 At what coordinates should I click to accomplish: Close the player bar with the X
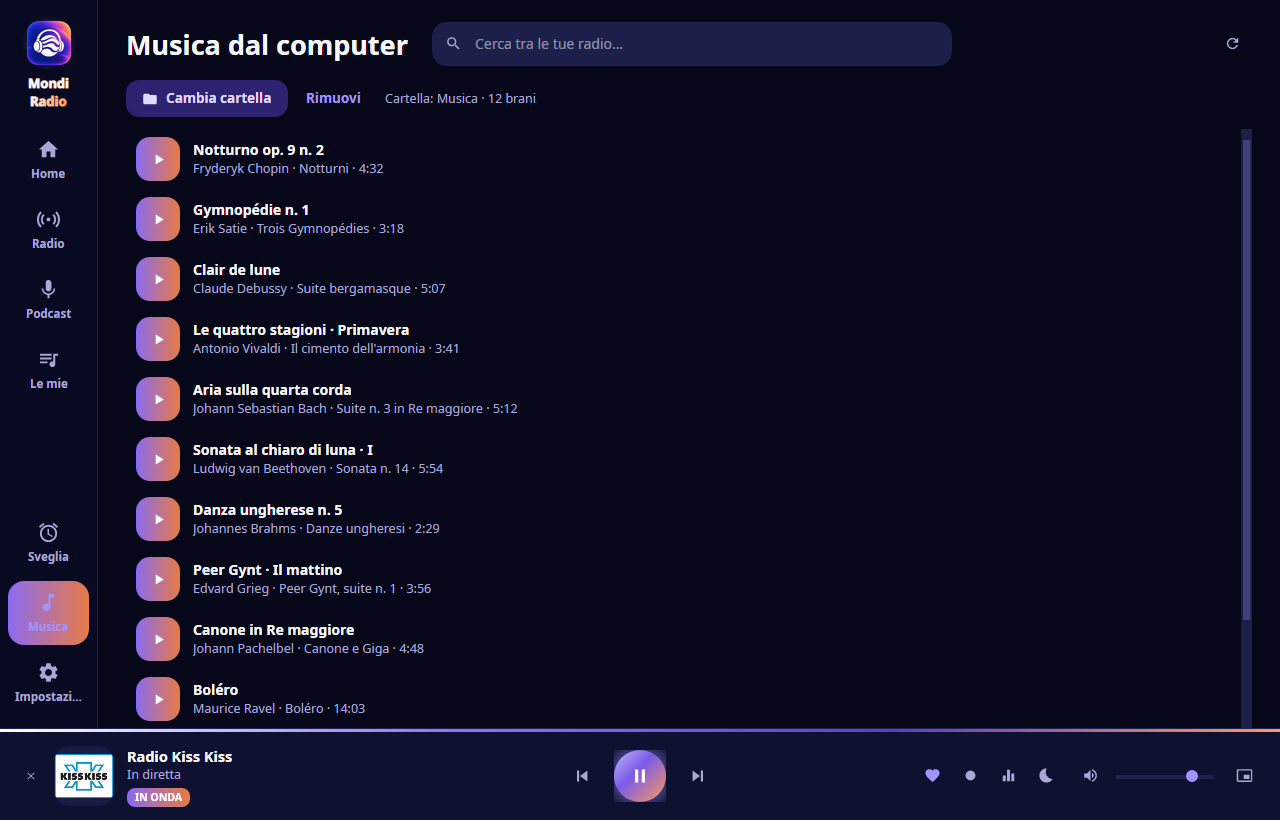[x=31, y=776]
